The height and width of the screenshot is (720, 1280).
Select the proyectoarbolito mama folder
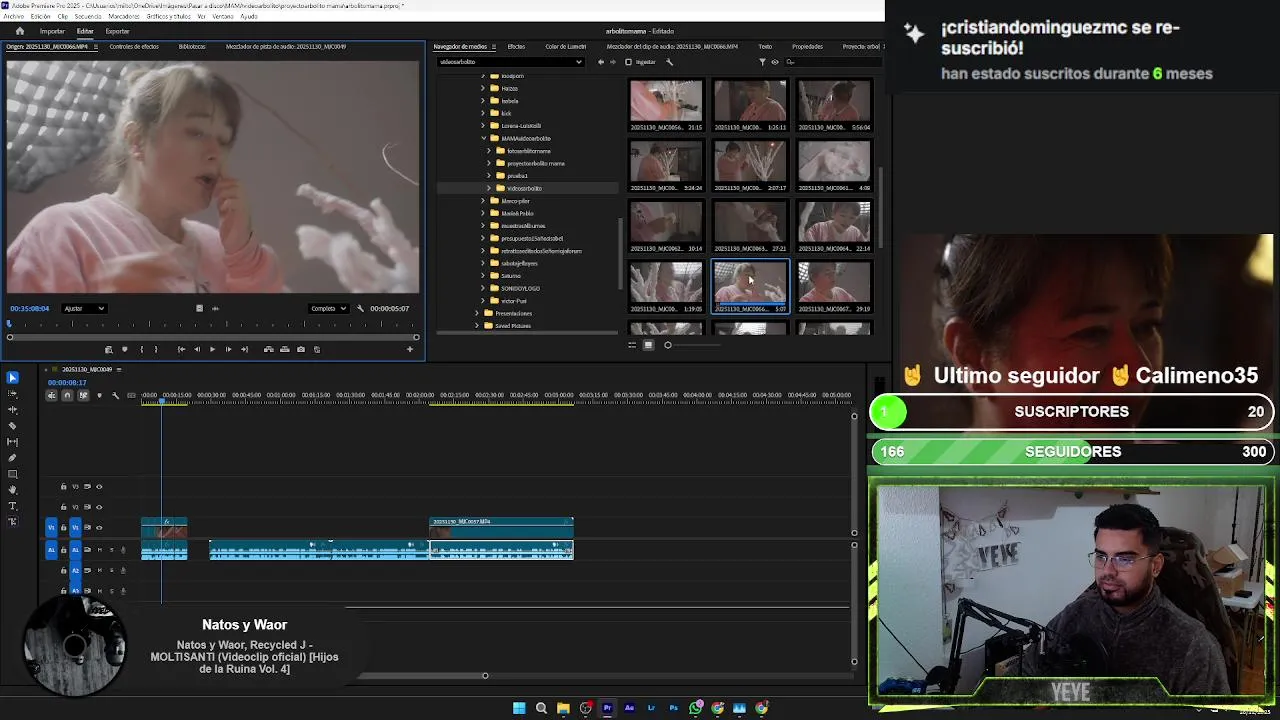tap(535, 163)
